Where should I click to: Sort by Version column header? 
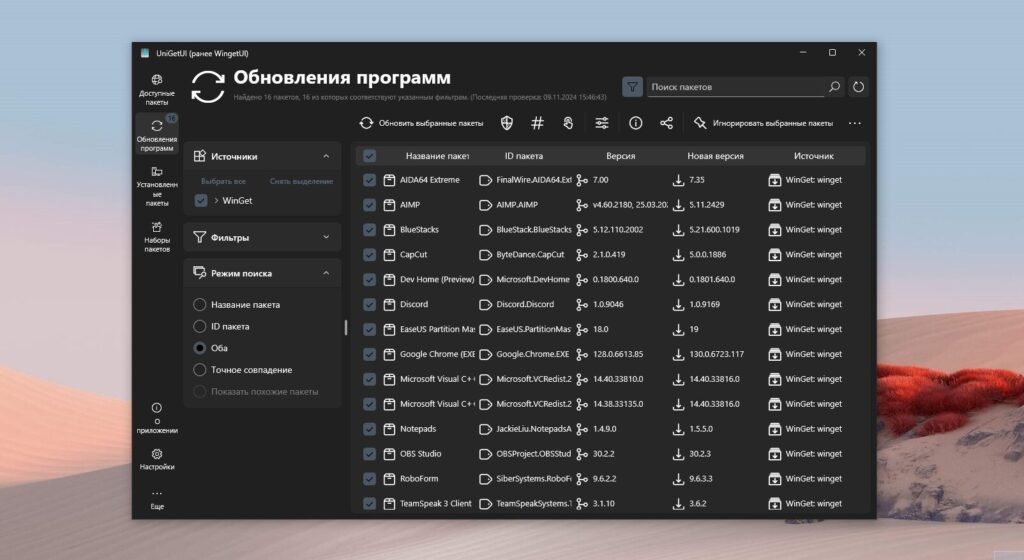point(620,156)
